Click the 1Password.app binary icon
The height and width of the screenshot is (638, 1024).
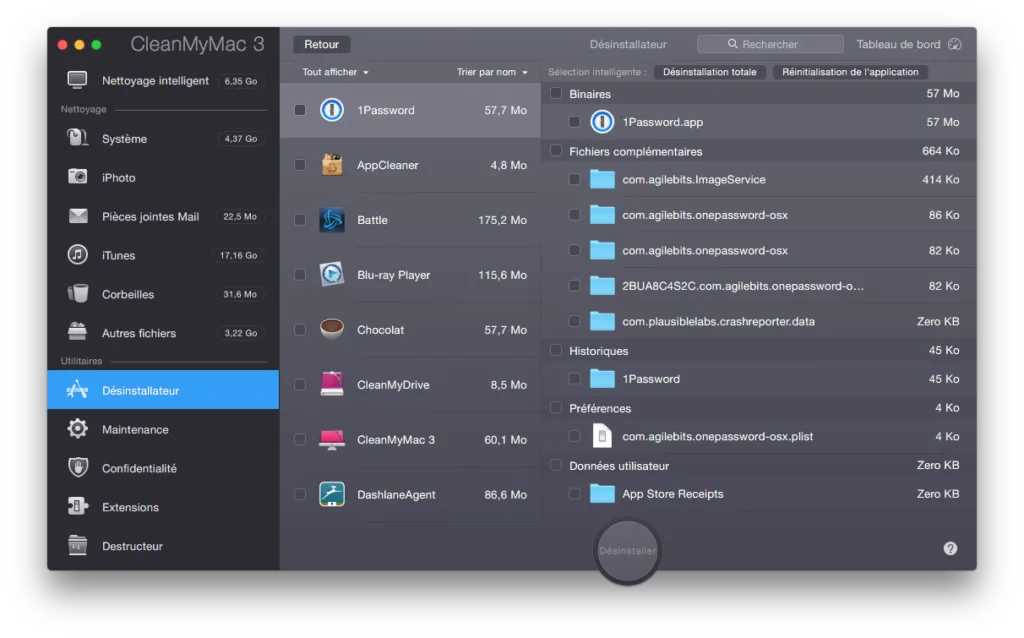601,121
